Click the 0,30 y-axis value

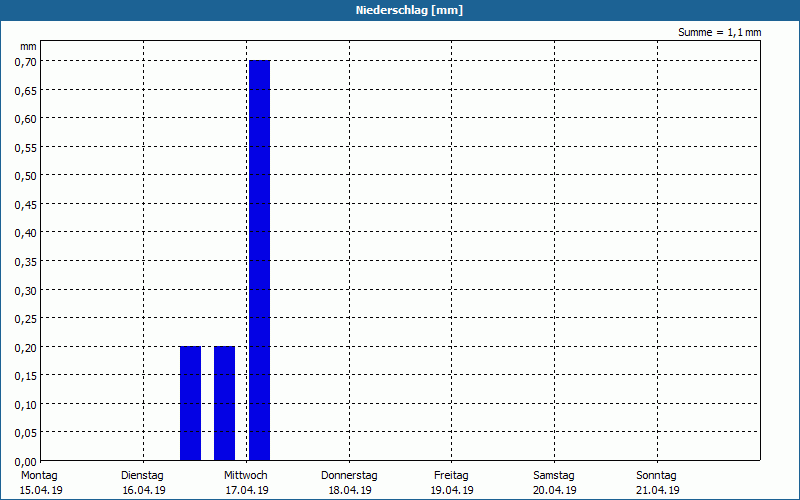point(26,291)
